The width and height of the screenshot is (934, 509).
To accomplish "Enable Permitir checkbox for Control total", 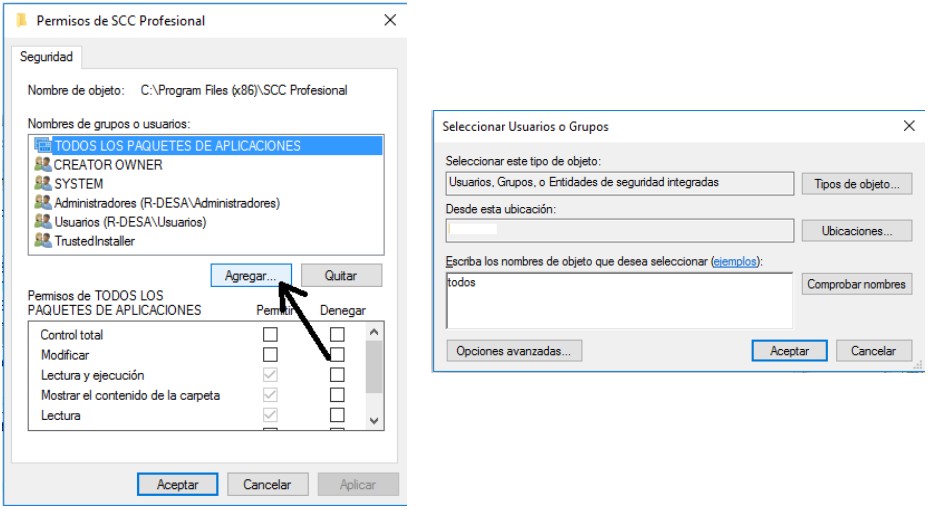I will (270, 334).
